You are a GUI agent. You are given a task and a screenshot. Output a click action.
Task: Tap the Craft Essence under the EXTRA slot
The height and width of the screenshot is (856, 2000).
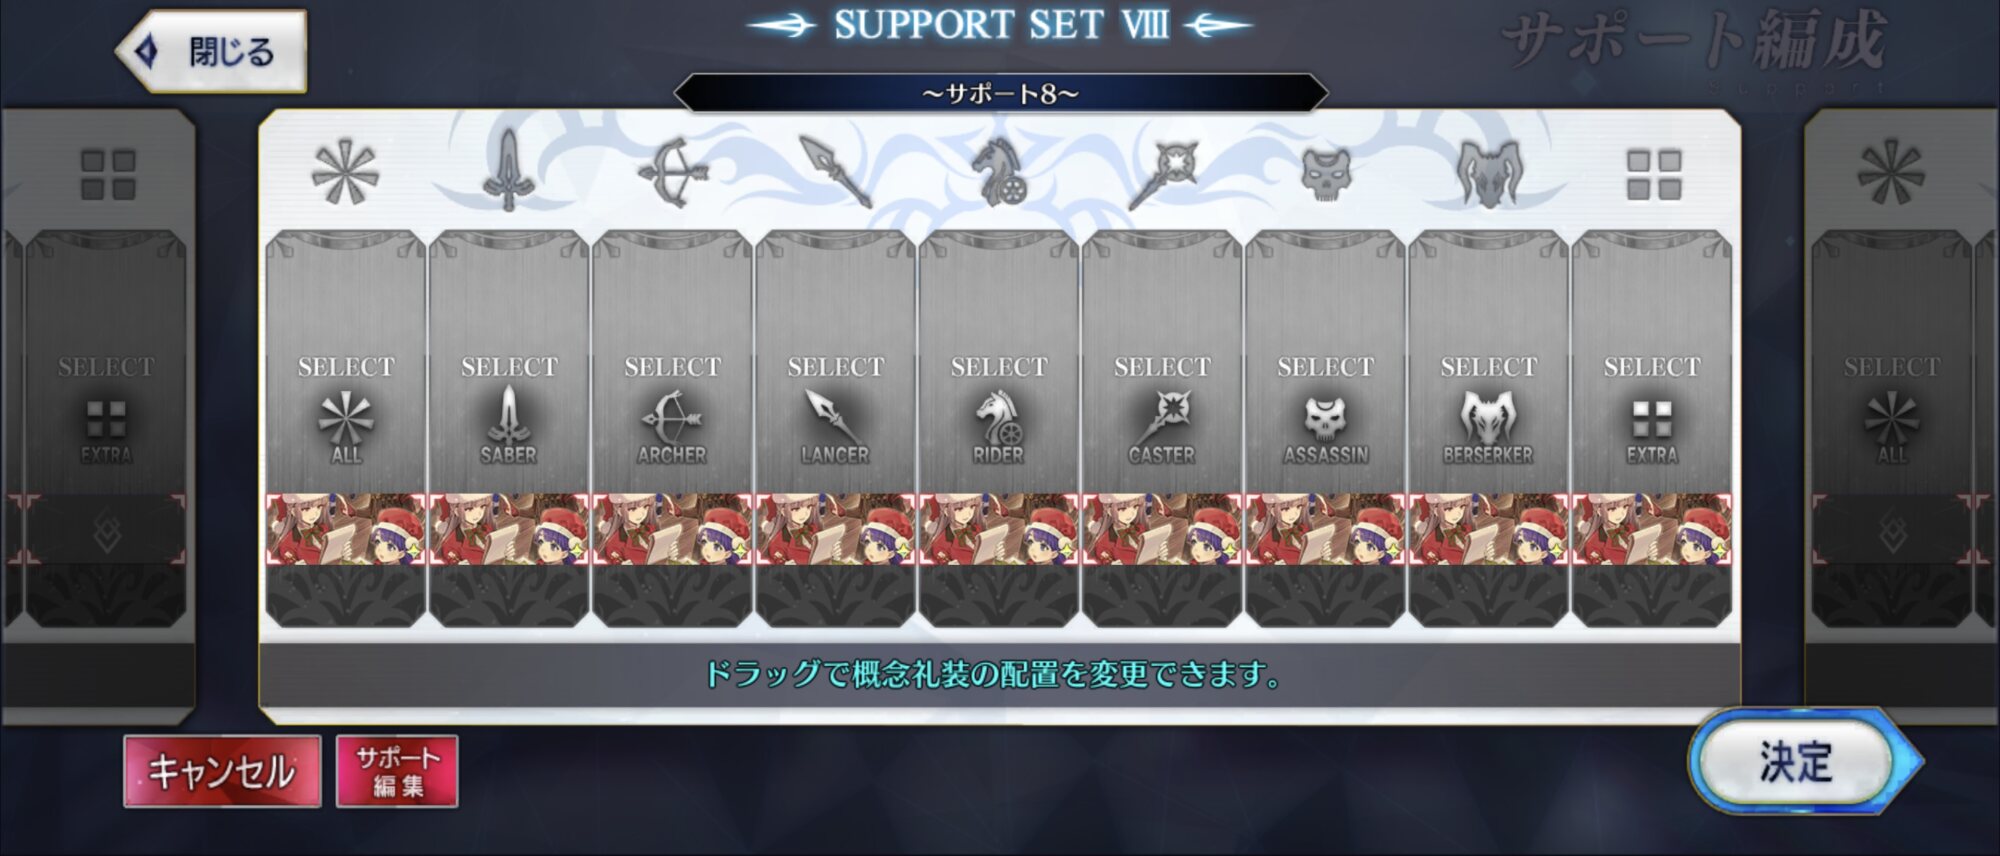pyautogui.click(x=1652, y=529)
